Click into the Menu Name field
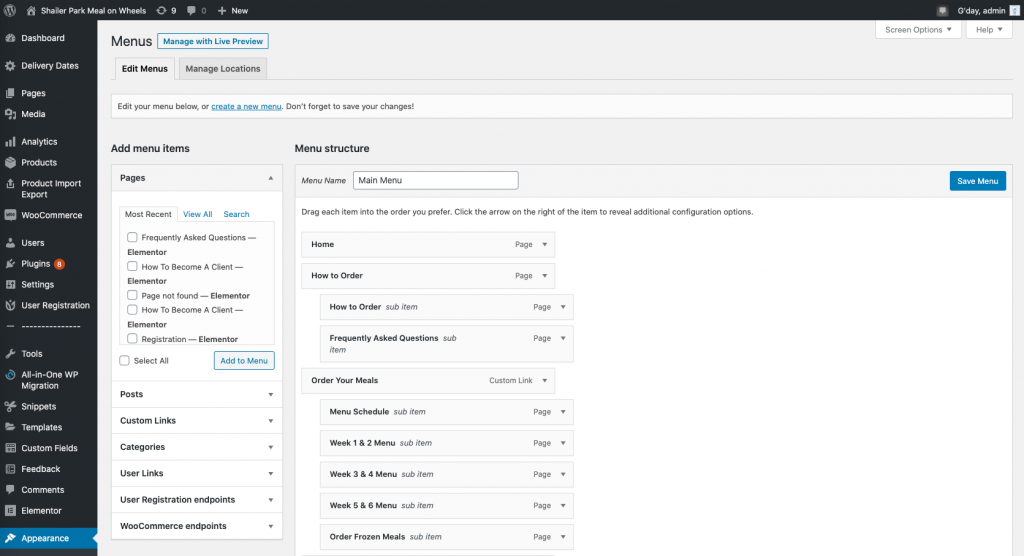1024x556 pixels. (436, 180)
